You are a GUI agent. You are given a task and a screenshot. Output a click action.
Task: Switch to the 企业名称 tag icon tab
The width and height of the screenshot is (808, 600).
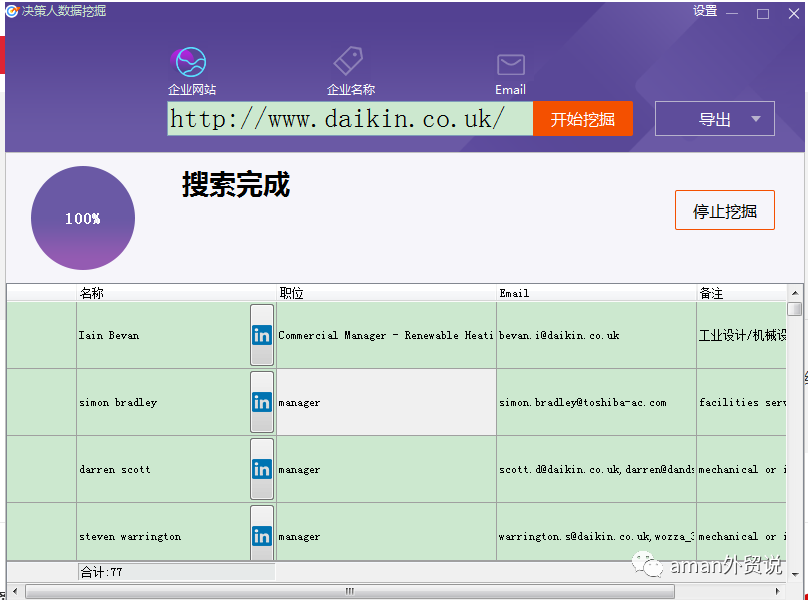pyautogui.click(x=348, y=61)
